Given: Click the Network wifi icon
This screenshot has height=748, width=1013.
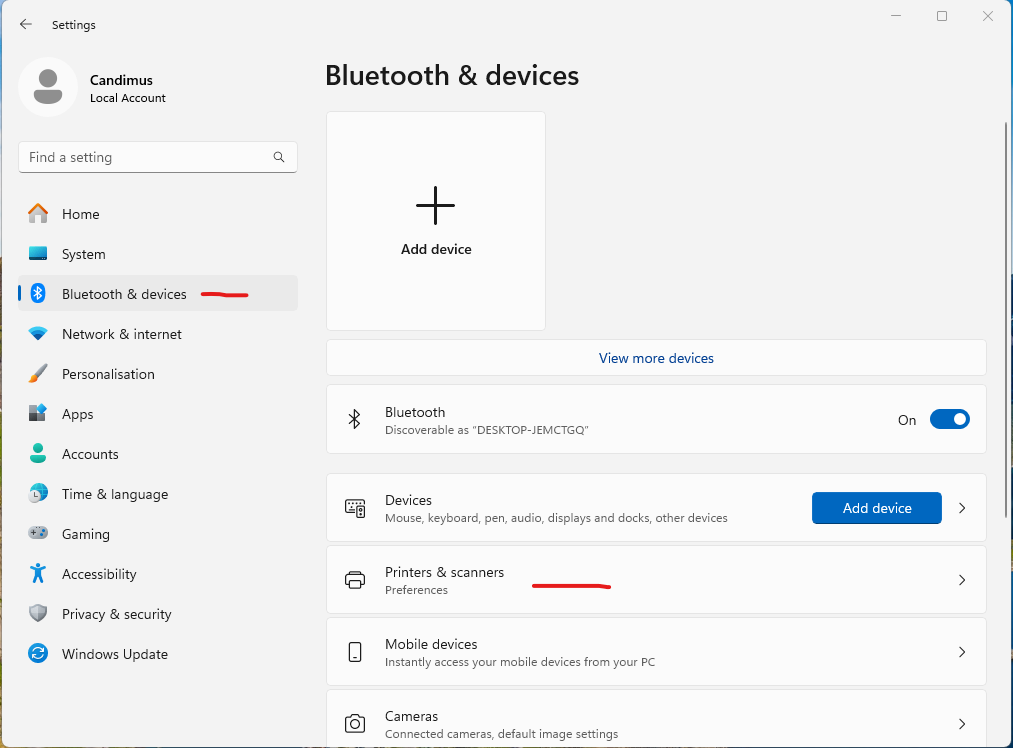Looking at the screenshot, I should (x=38, y=334).
